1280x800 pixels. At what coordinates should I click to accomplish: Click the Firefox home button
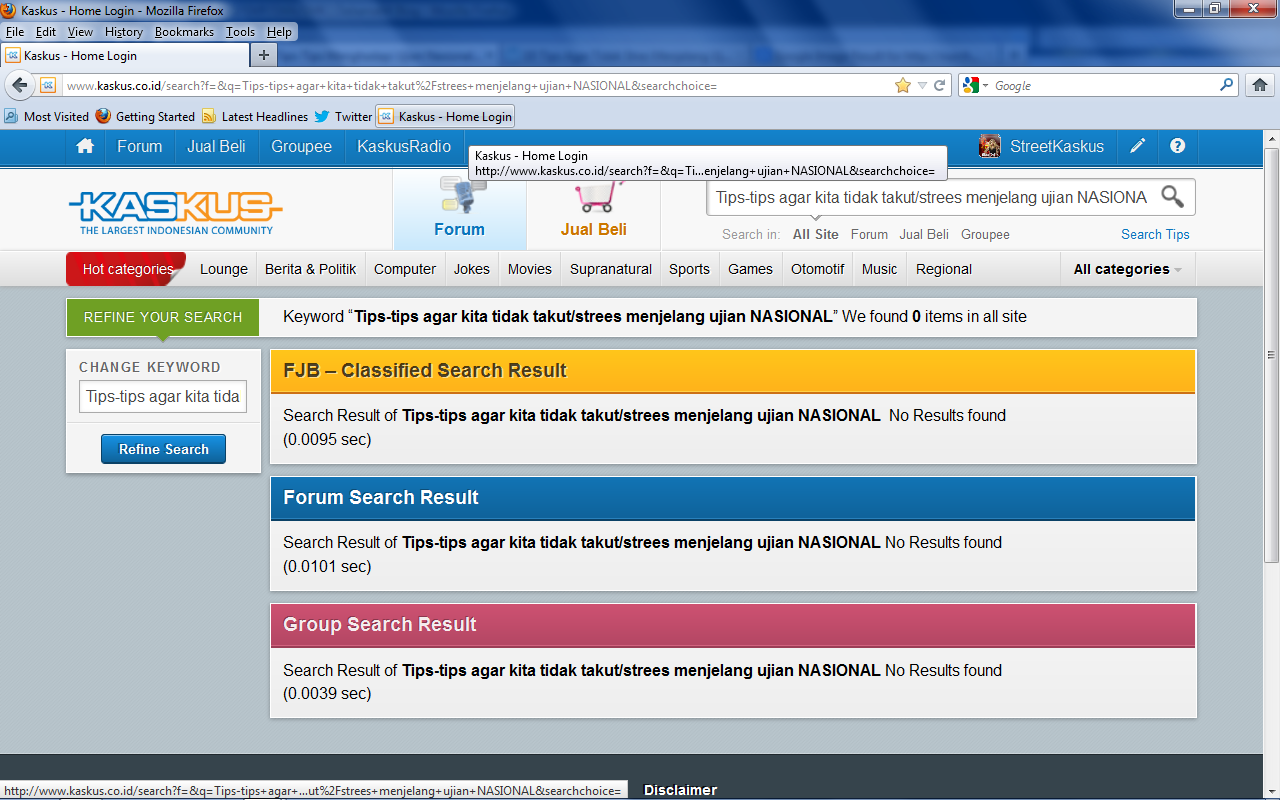click(1260, 86)
